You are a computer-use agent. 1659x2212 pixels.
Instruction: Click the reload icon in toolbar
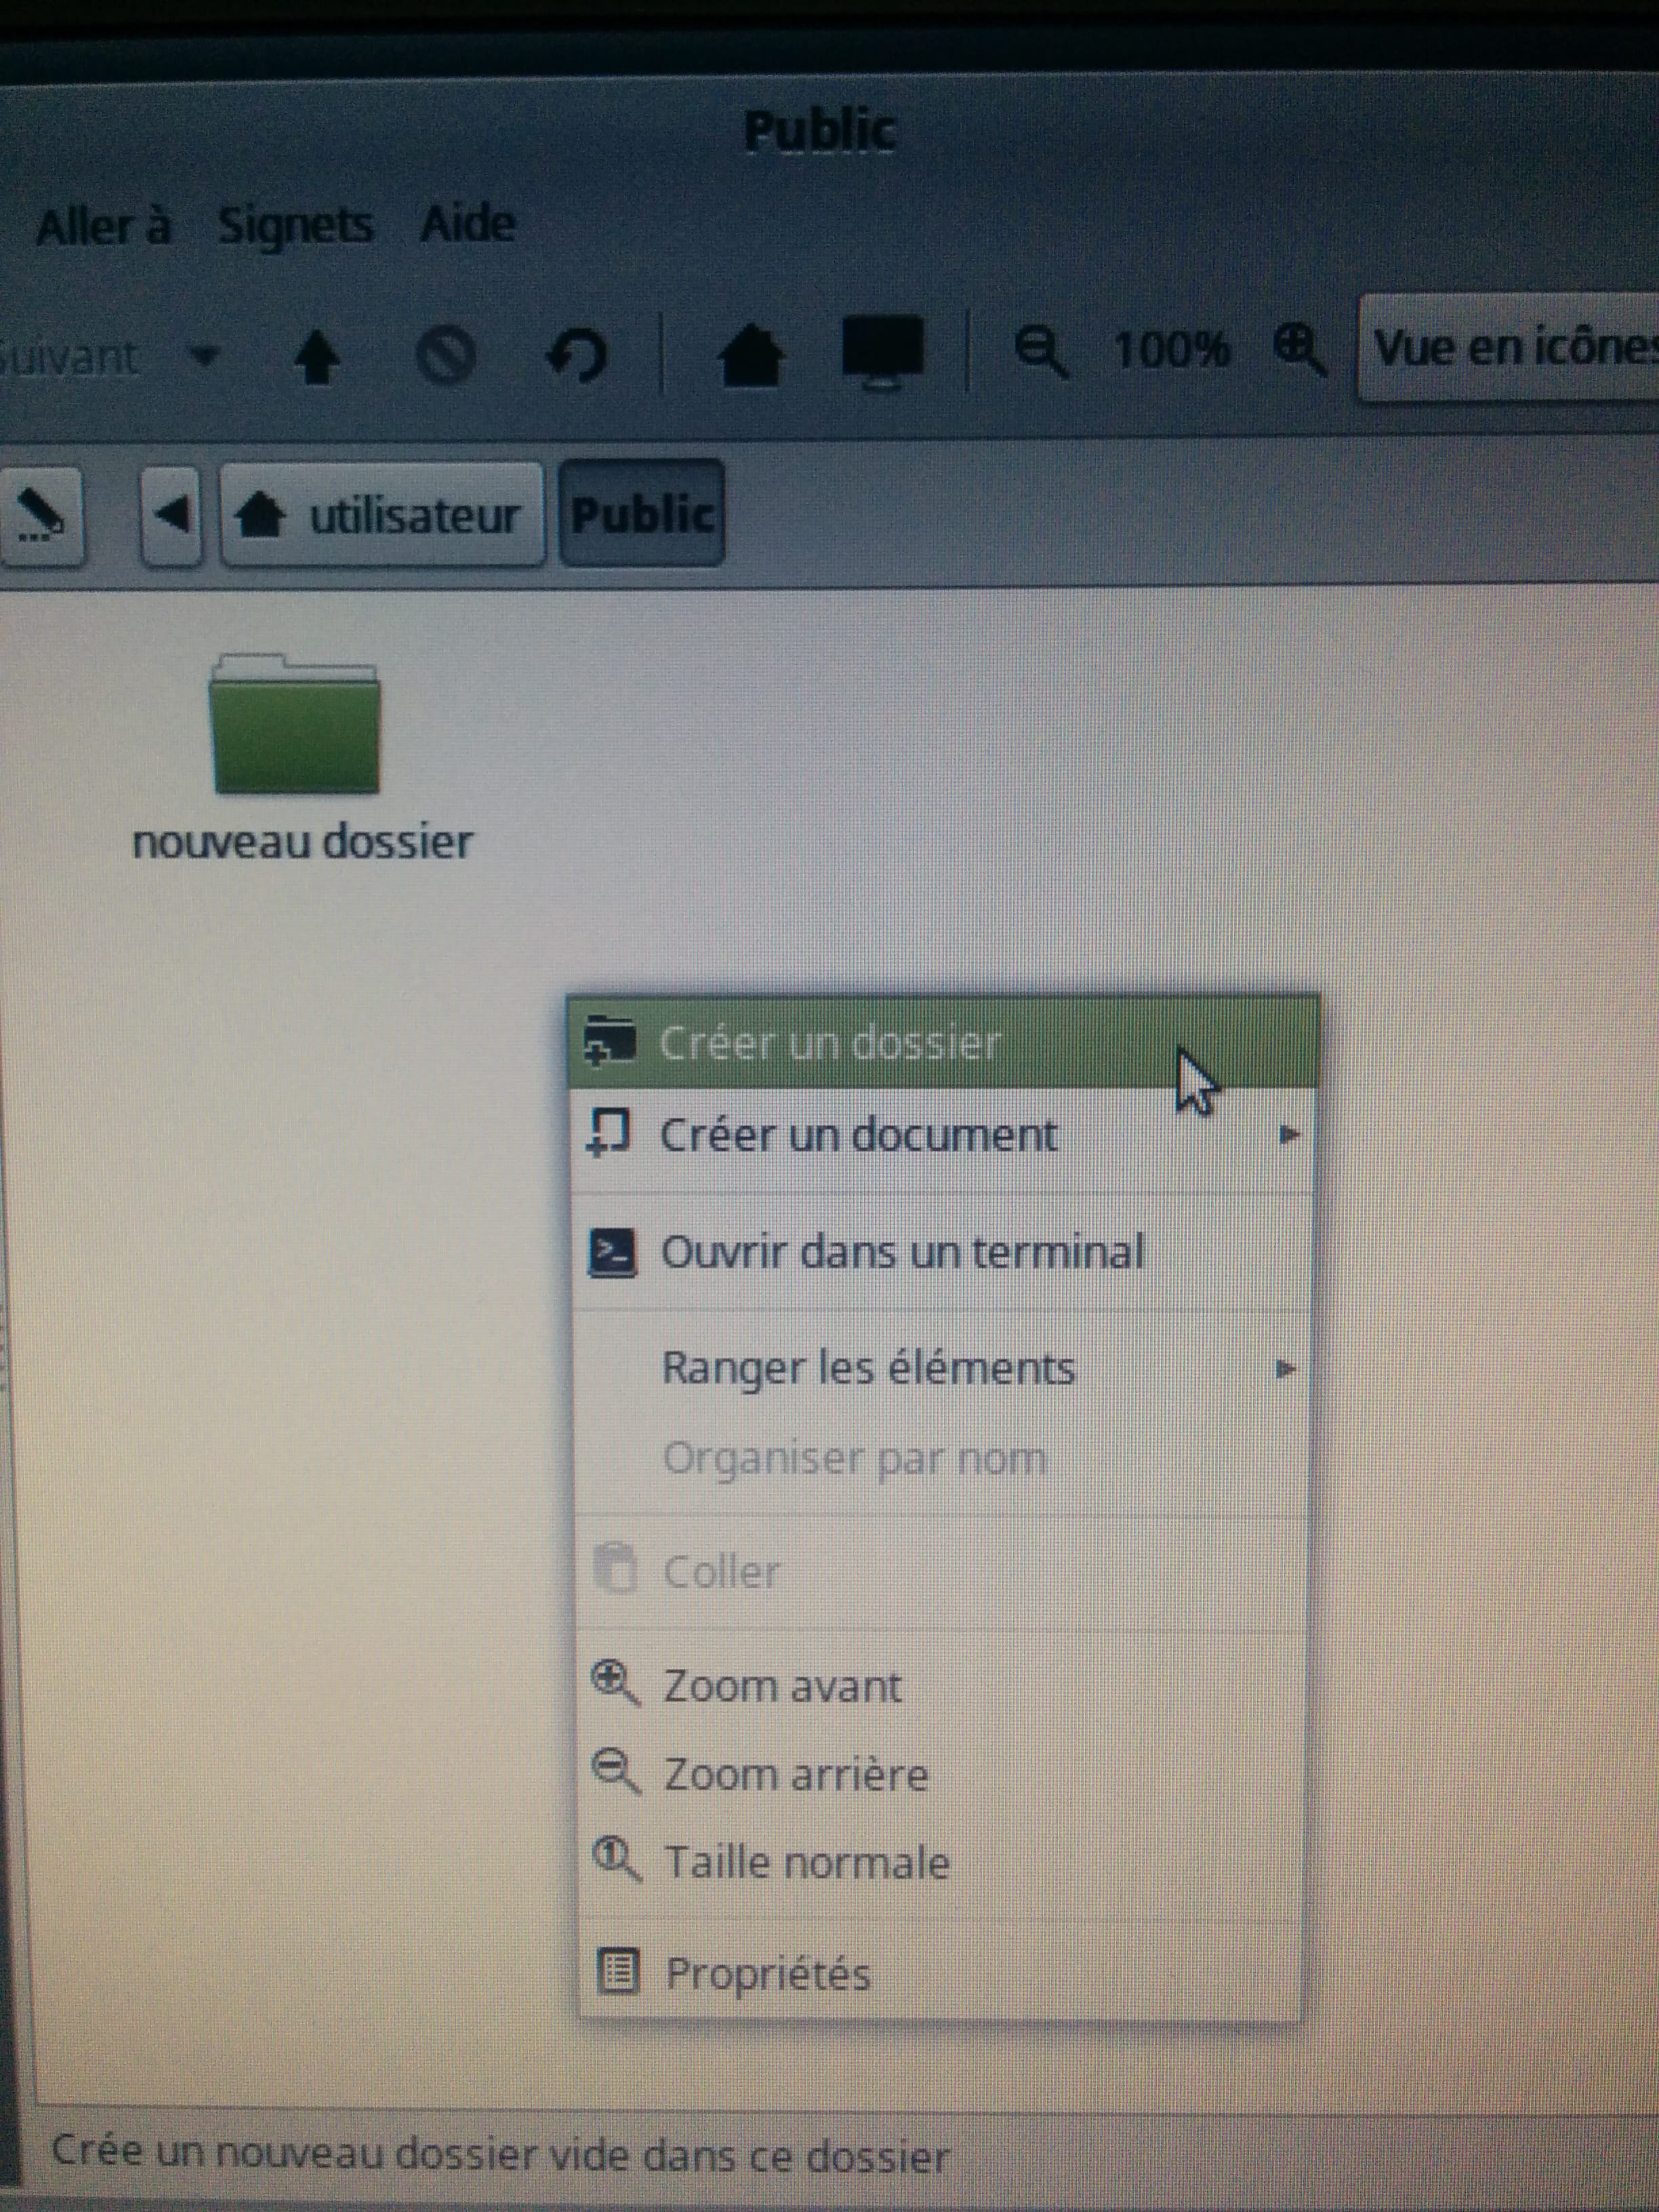pyautogui.click(x=577, y=356)
